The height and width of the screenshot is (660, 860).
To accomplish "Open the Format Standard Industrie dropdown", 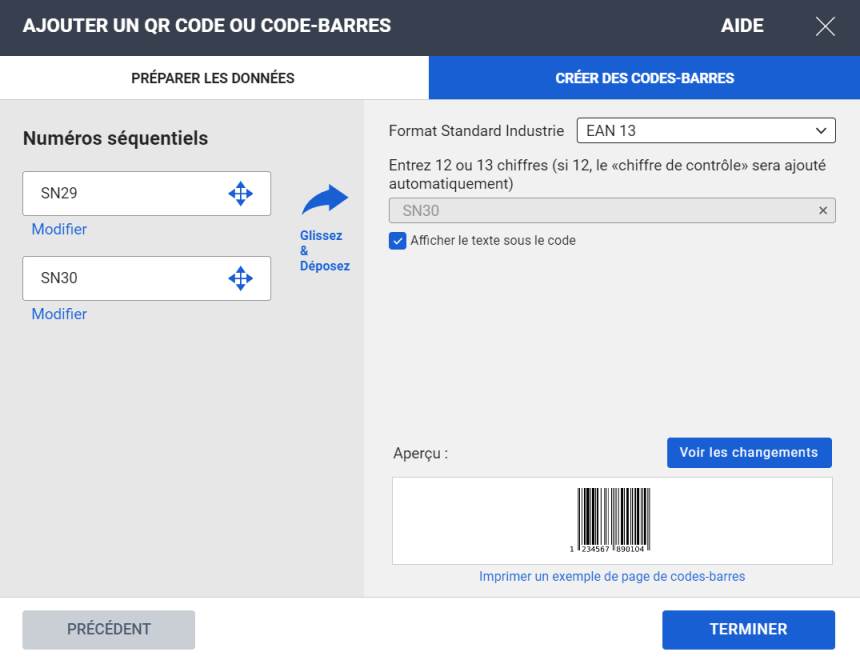I will coord(705,130).
